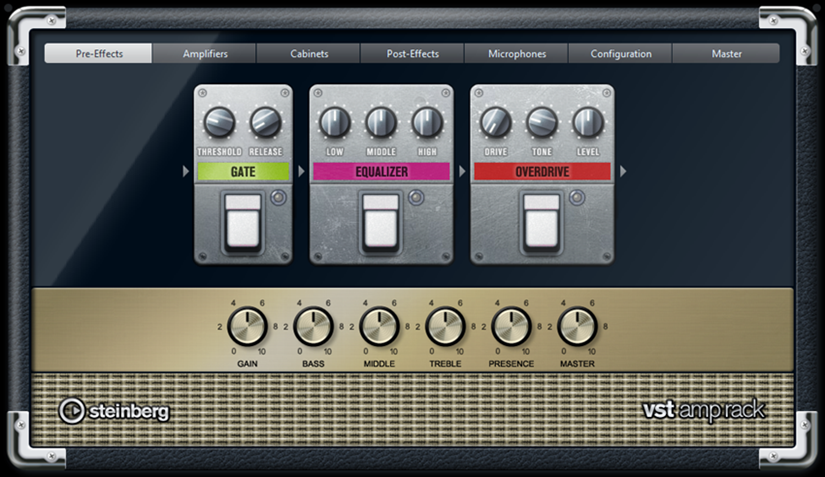Open the Amplifiers tab
The height and width of the screenshot is (477, 825).
pyautogui.click(x=205, y=54)
